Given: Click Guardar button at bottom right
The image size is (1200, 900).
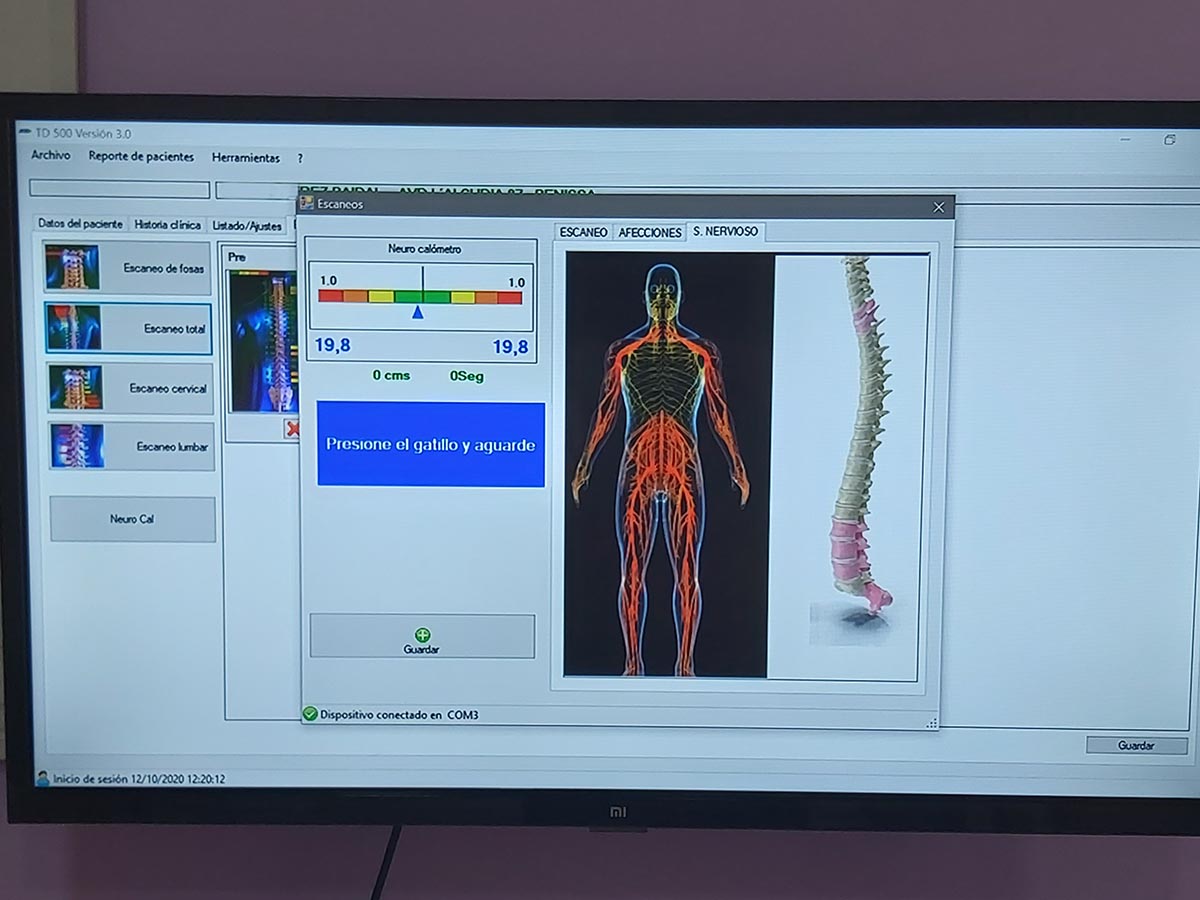Looking at the screenshot, I should (x=1136, y=745).
